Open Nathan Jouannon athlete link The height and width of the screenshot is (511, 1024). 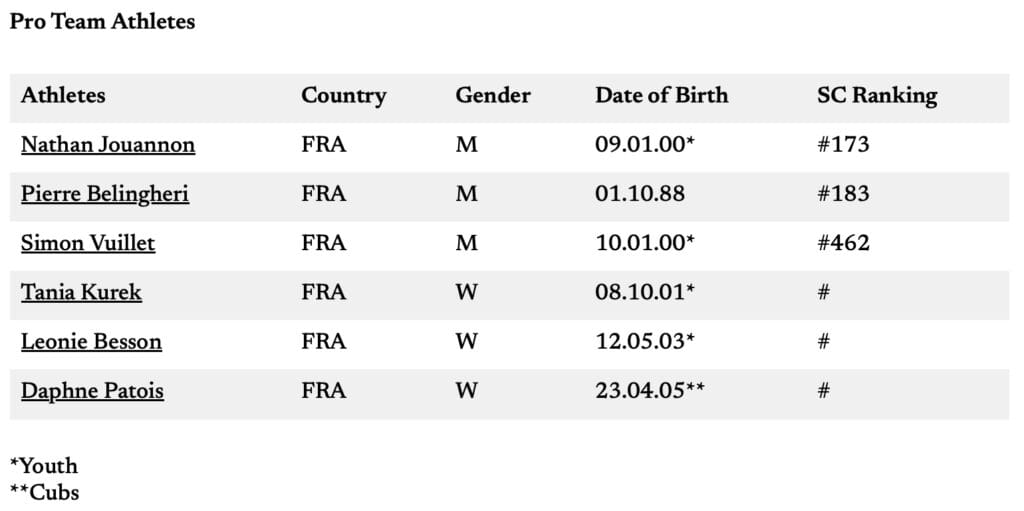point(108,145)
